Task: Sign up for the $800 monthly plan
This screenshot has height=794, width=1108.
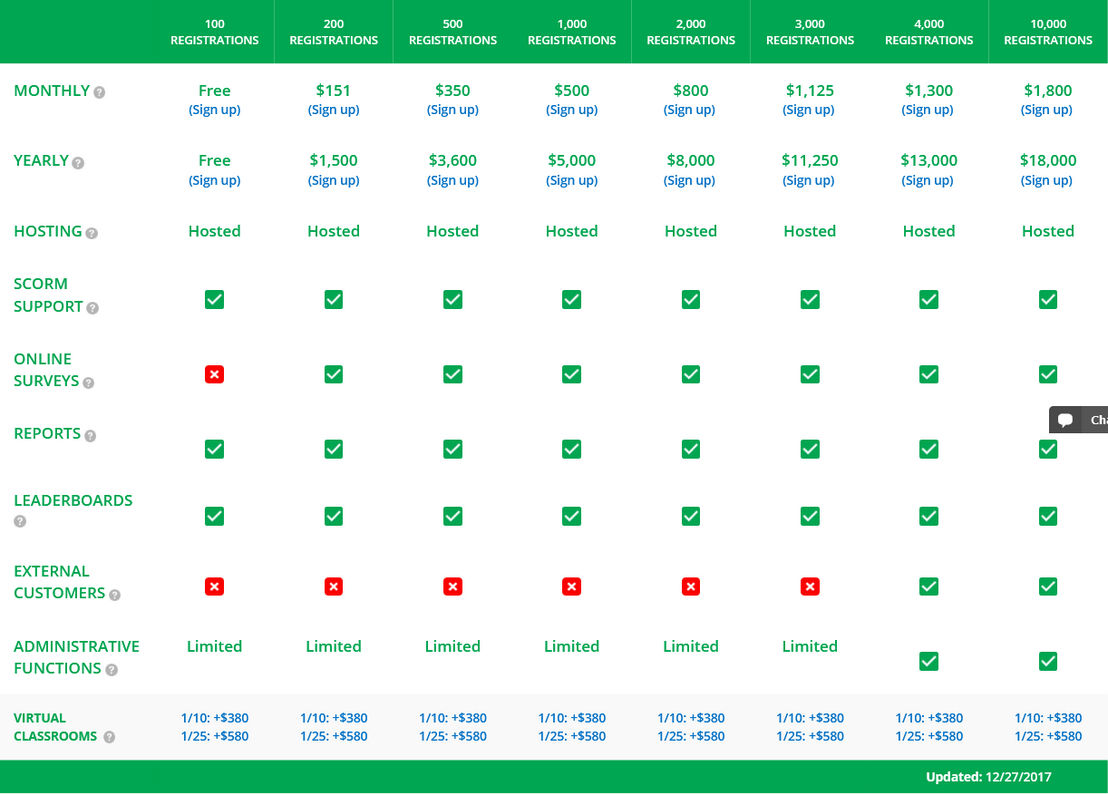Action: coord(689,109)
